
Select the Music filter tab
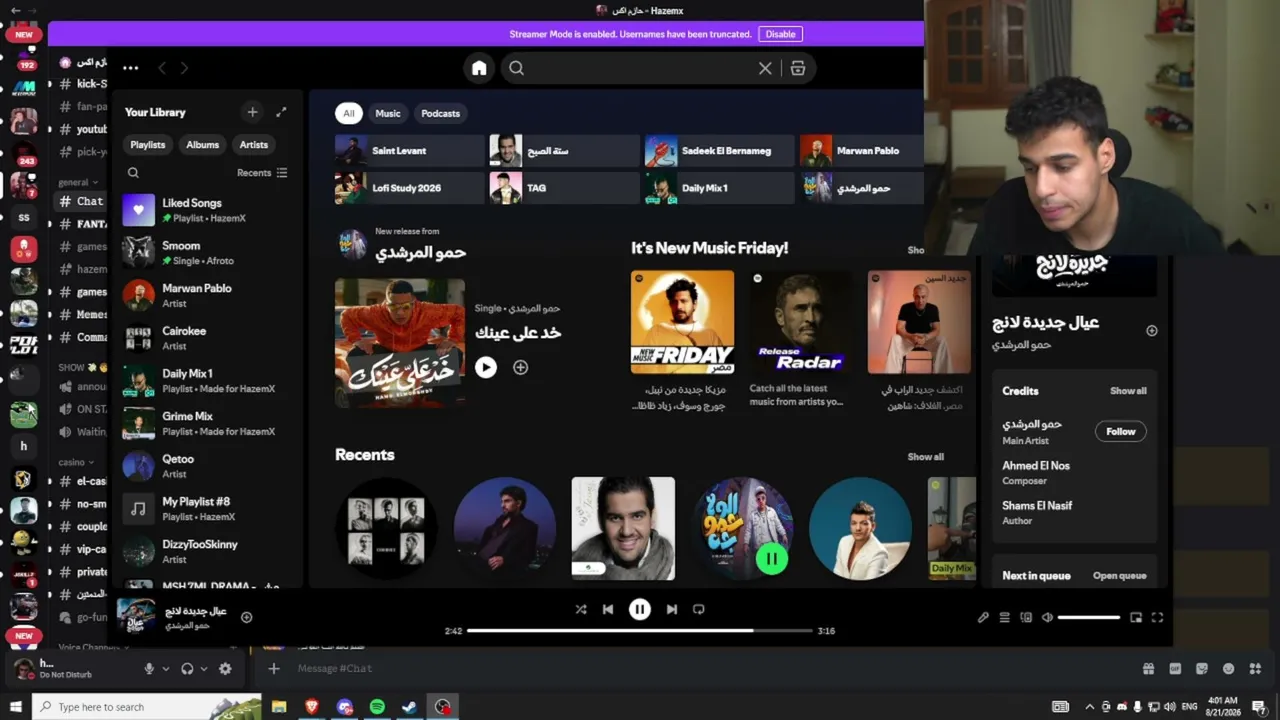click(388, 113)
